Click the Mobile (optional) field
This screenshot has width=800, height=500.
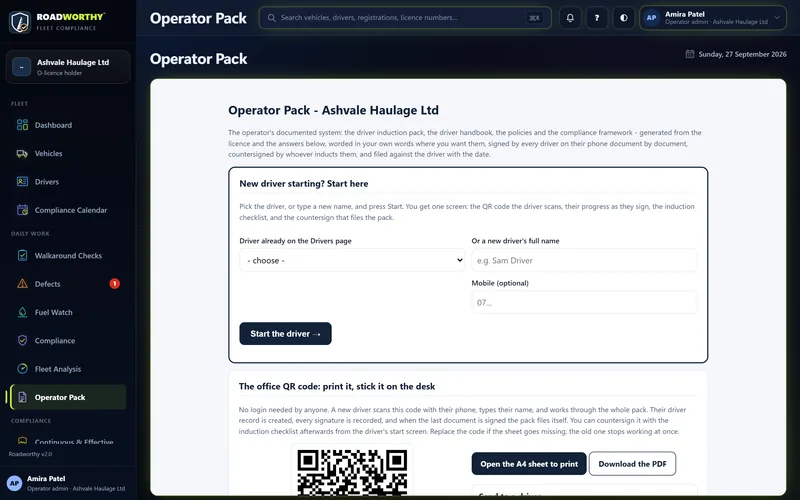(x=584, y=303)
